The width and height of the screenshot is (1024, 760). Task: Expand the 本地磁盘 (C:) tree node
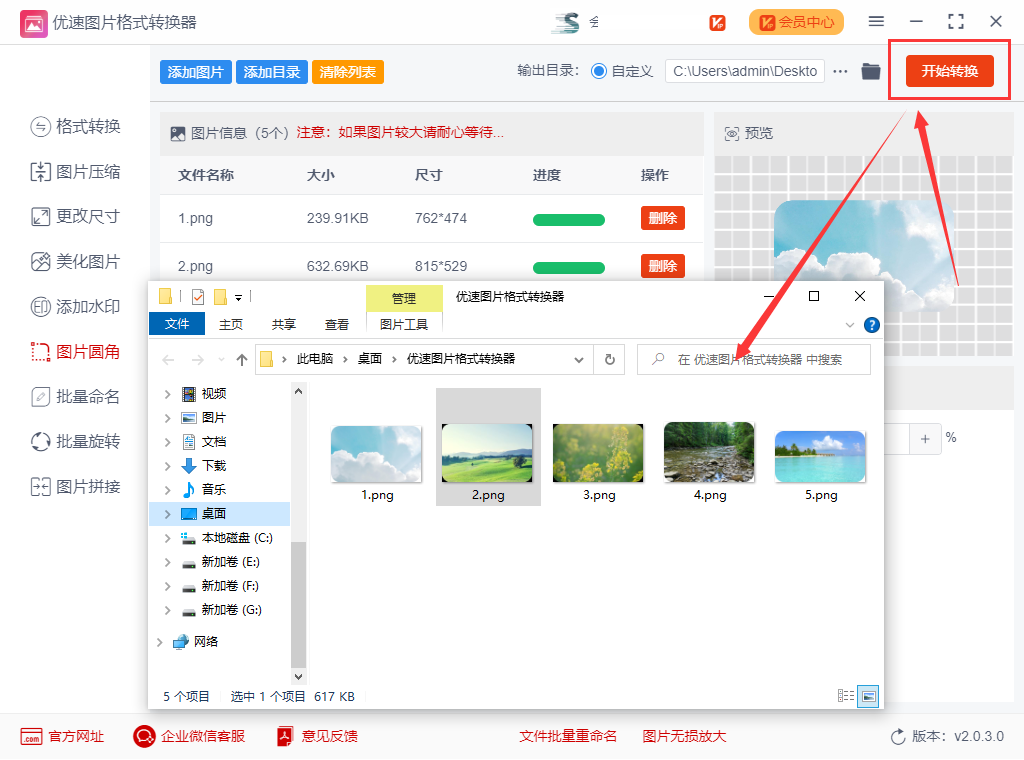tap(168, 538)
